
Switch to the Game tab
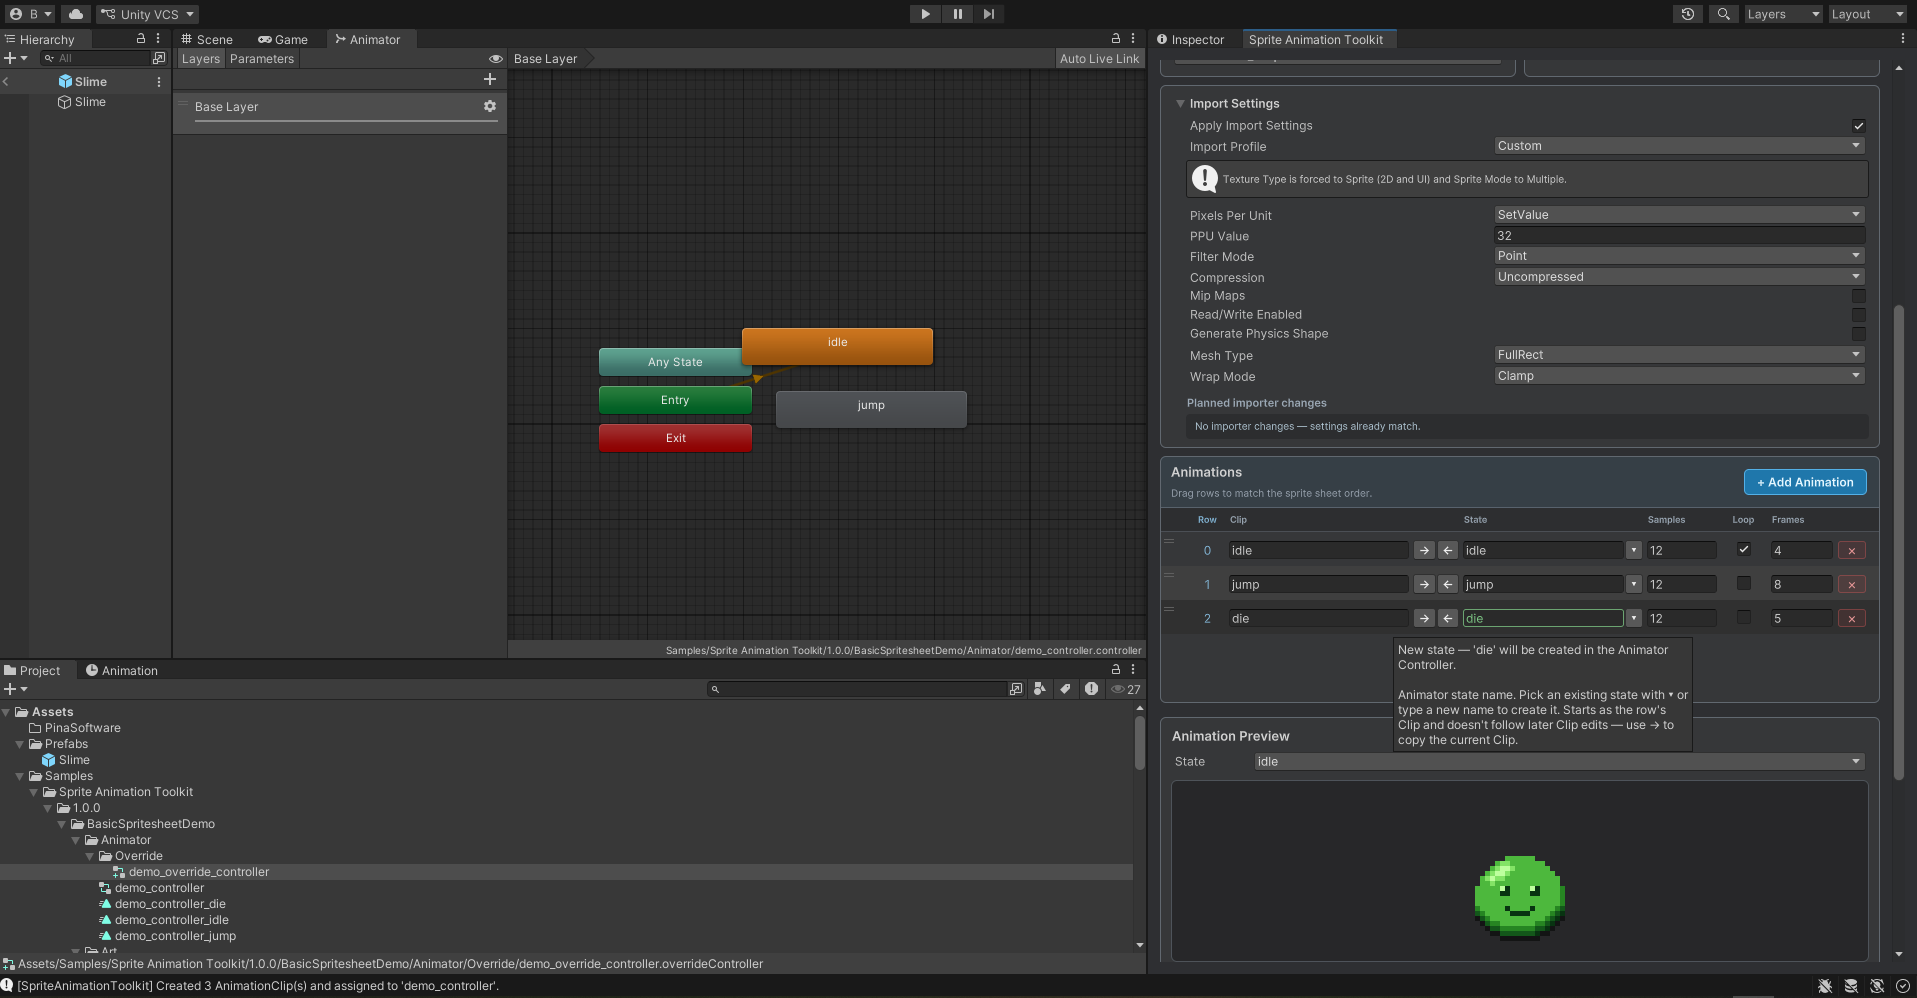coord(283,40)
